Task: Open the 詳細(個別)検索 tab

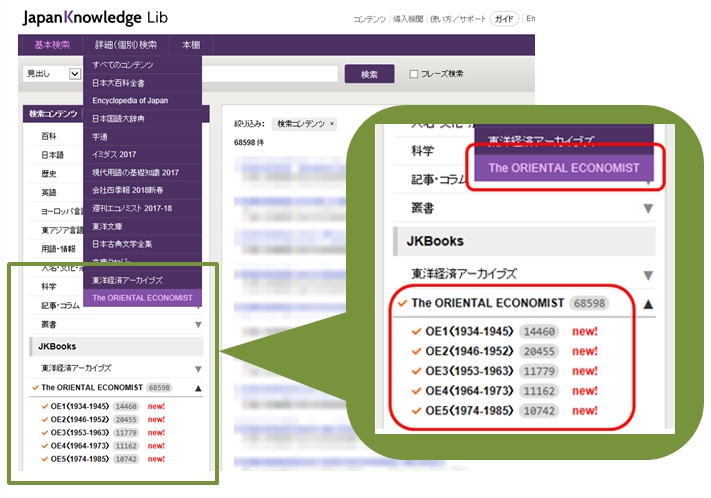Action: [x=126, y=45]
